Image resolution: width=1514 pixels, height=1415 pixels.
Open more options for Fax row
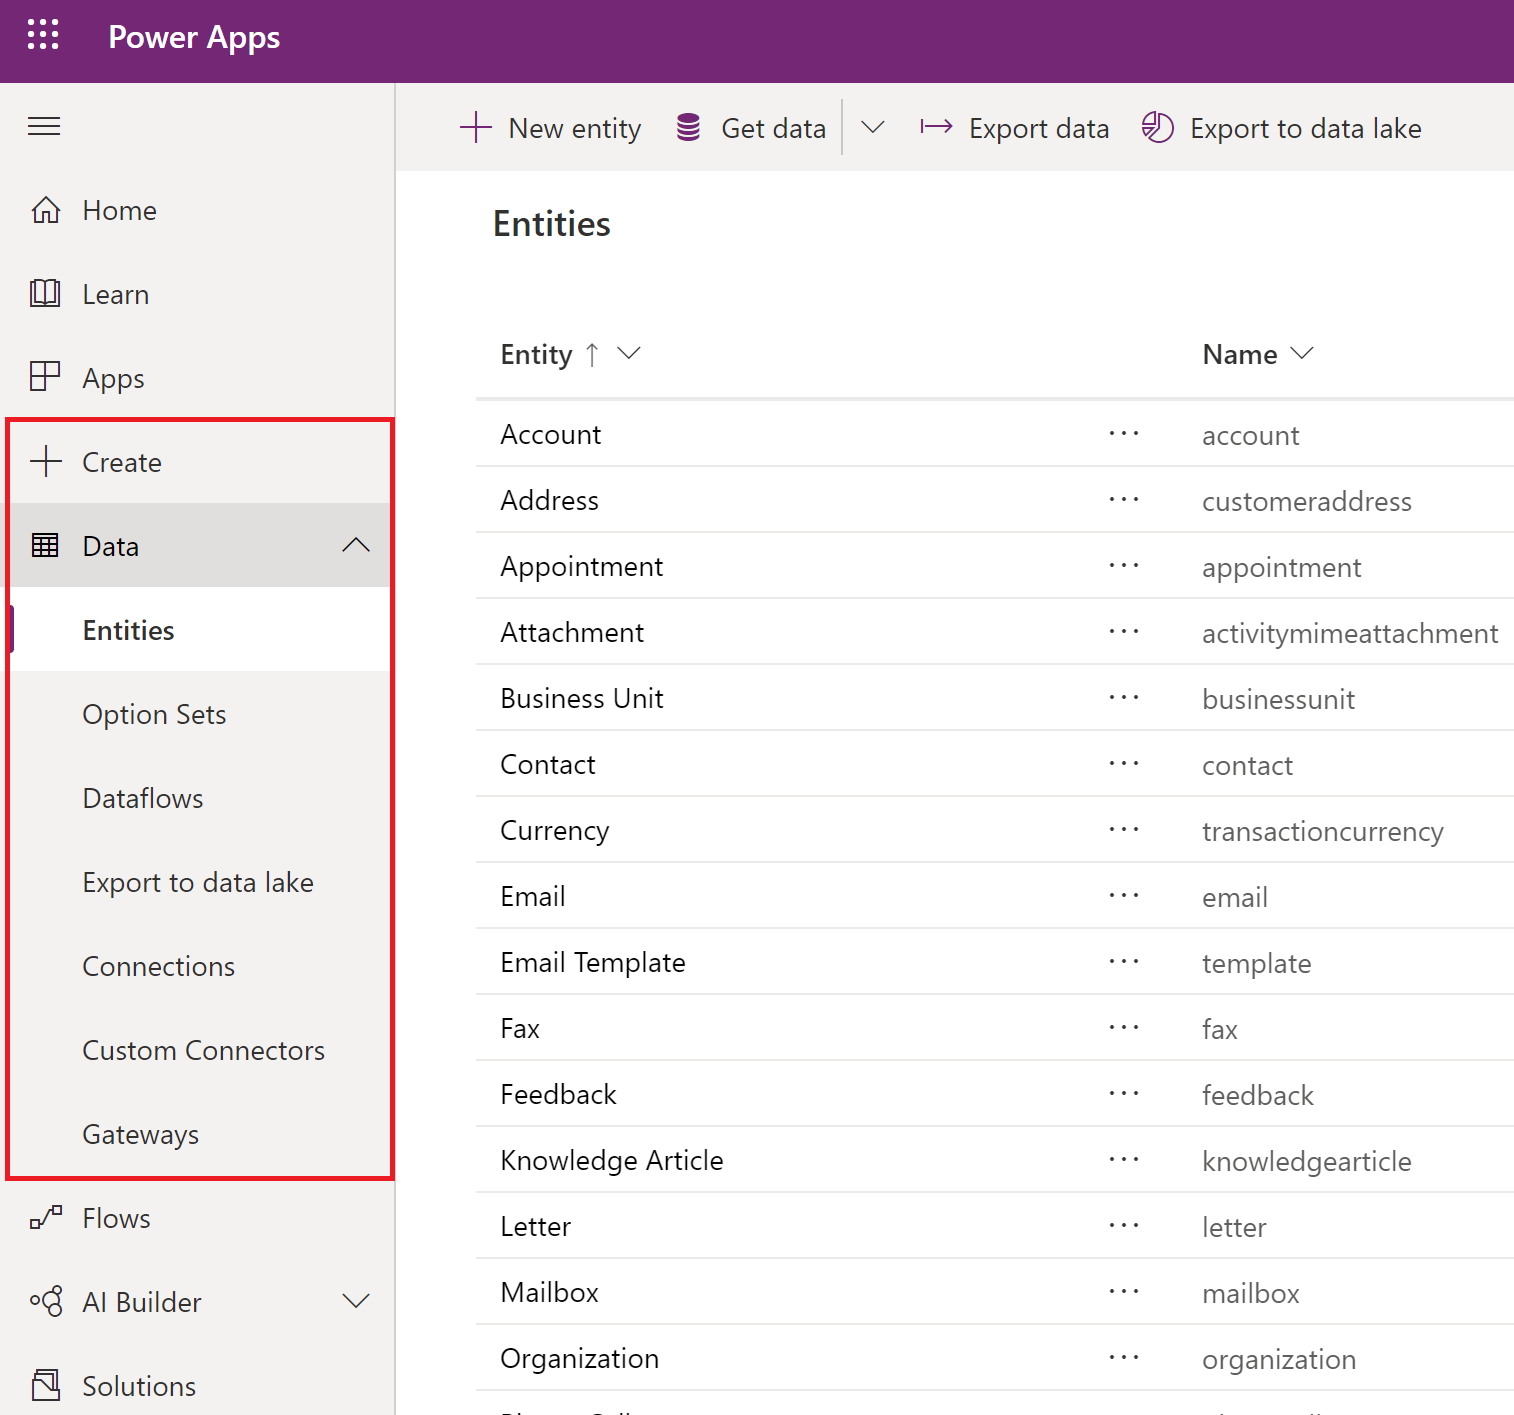(1124, 1028)
